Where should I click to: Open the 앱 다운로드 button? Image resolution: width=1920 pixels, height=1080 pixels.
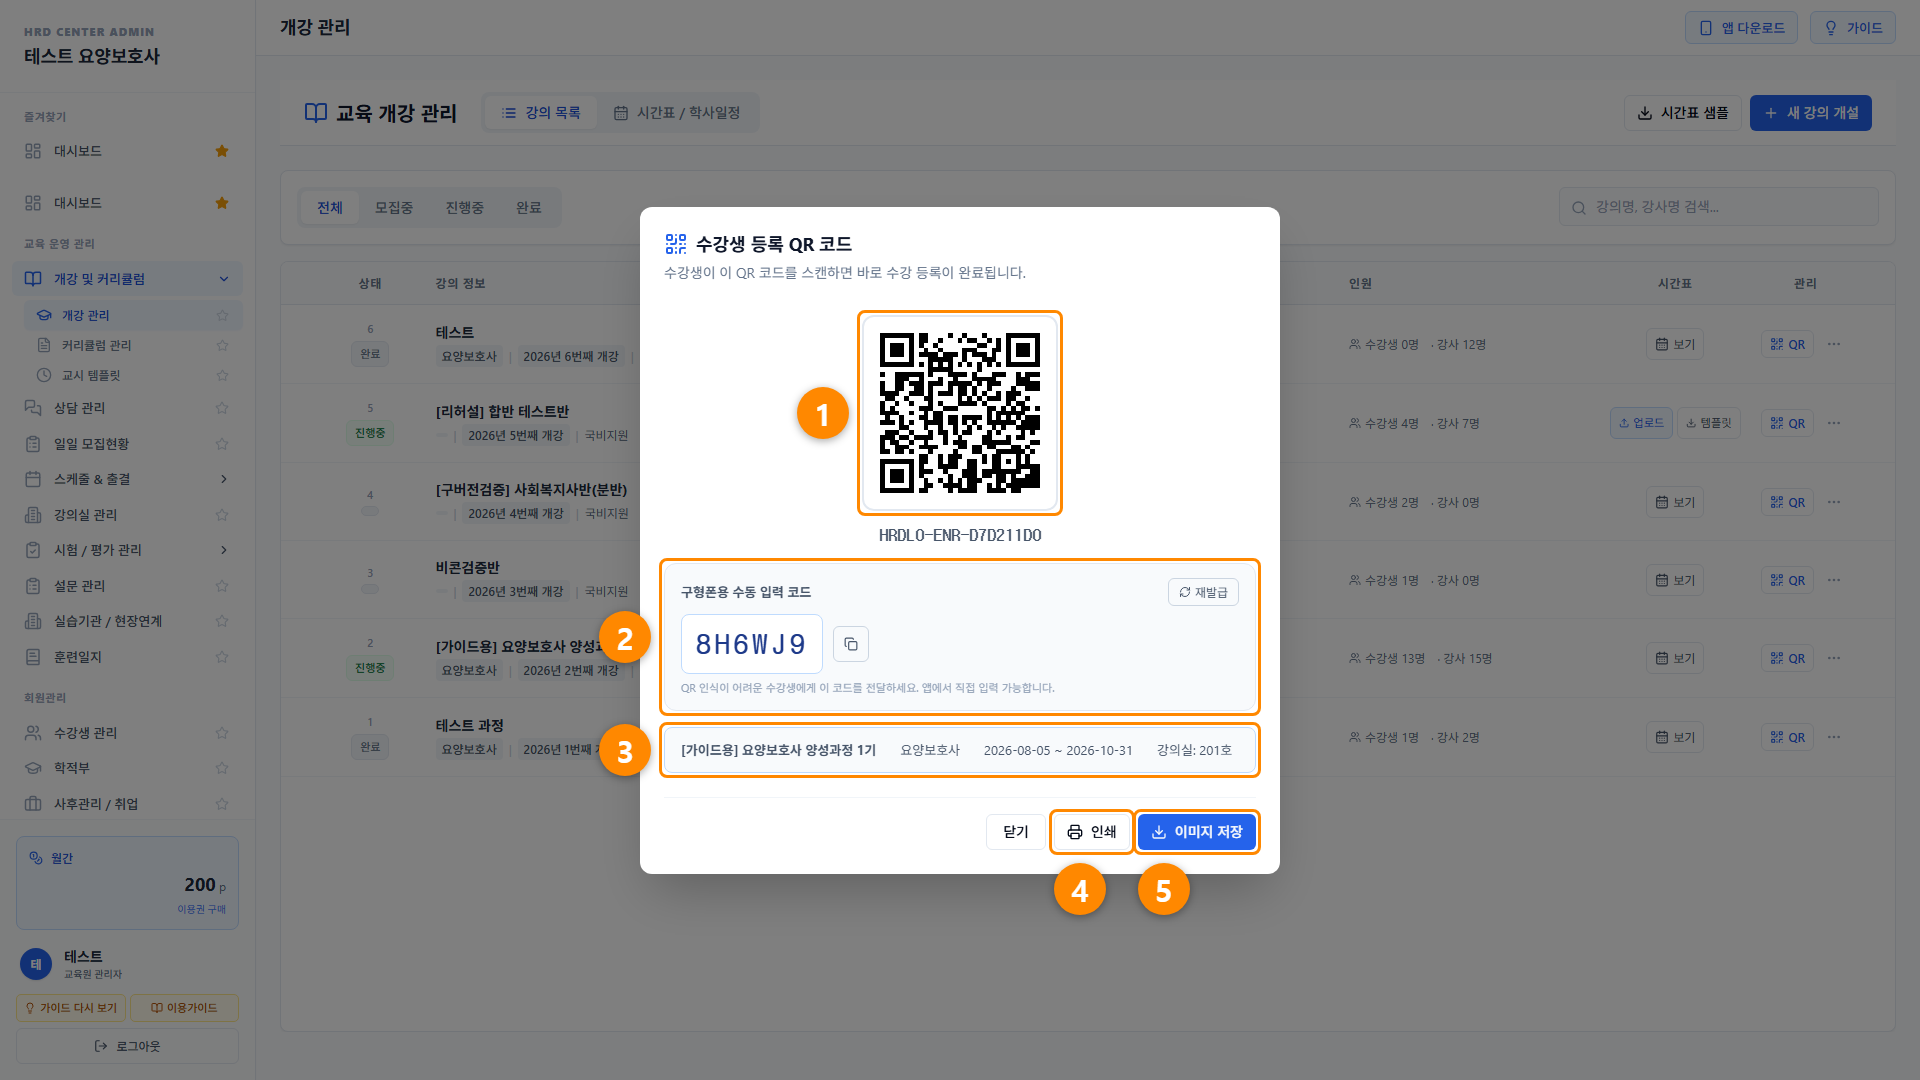pos(1741,28)
